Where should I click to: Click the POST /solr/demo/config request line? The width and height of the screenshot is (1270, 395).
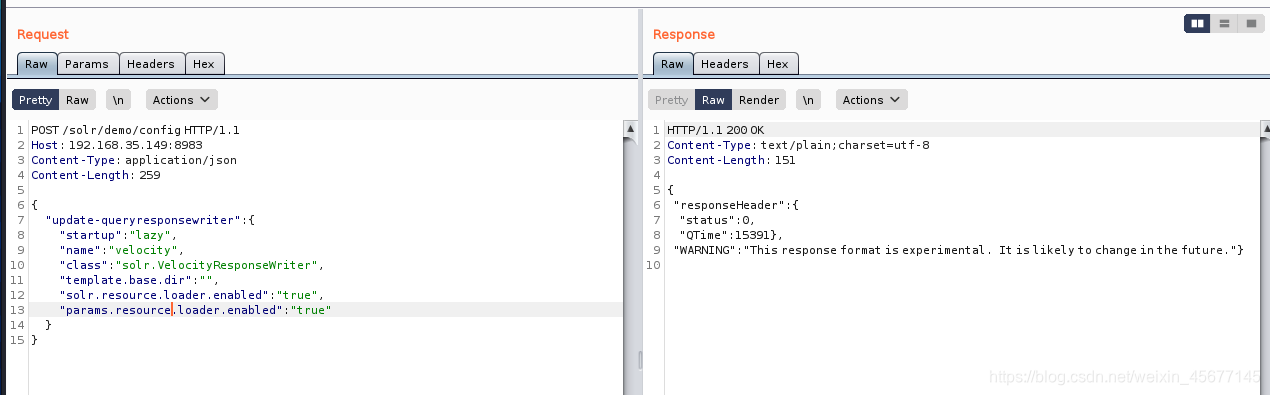coord(135,130)
